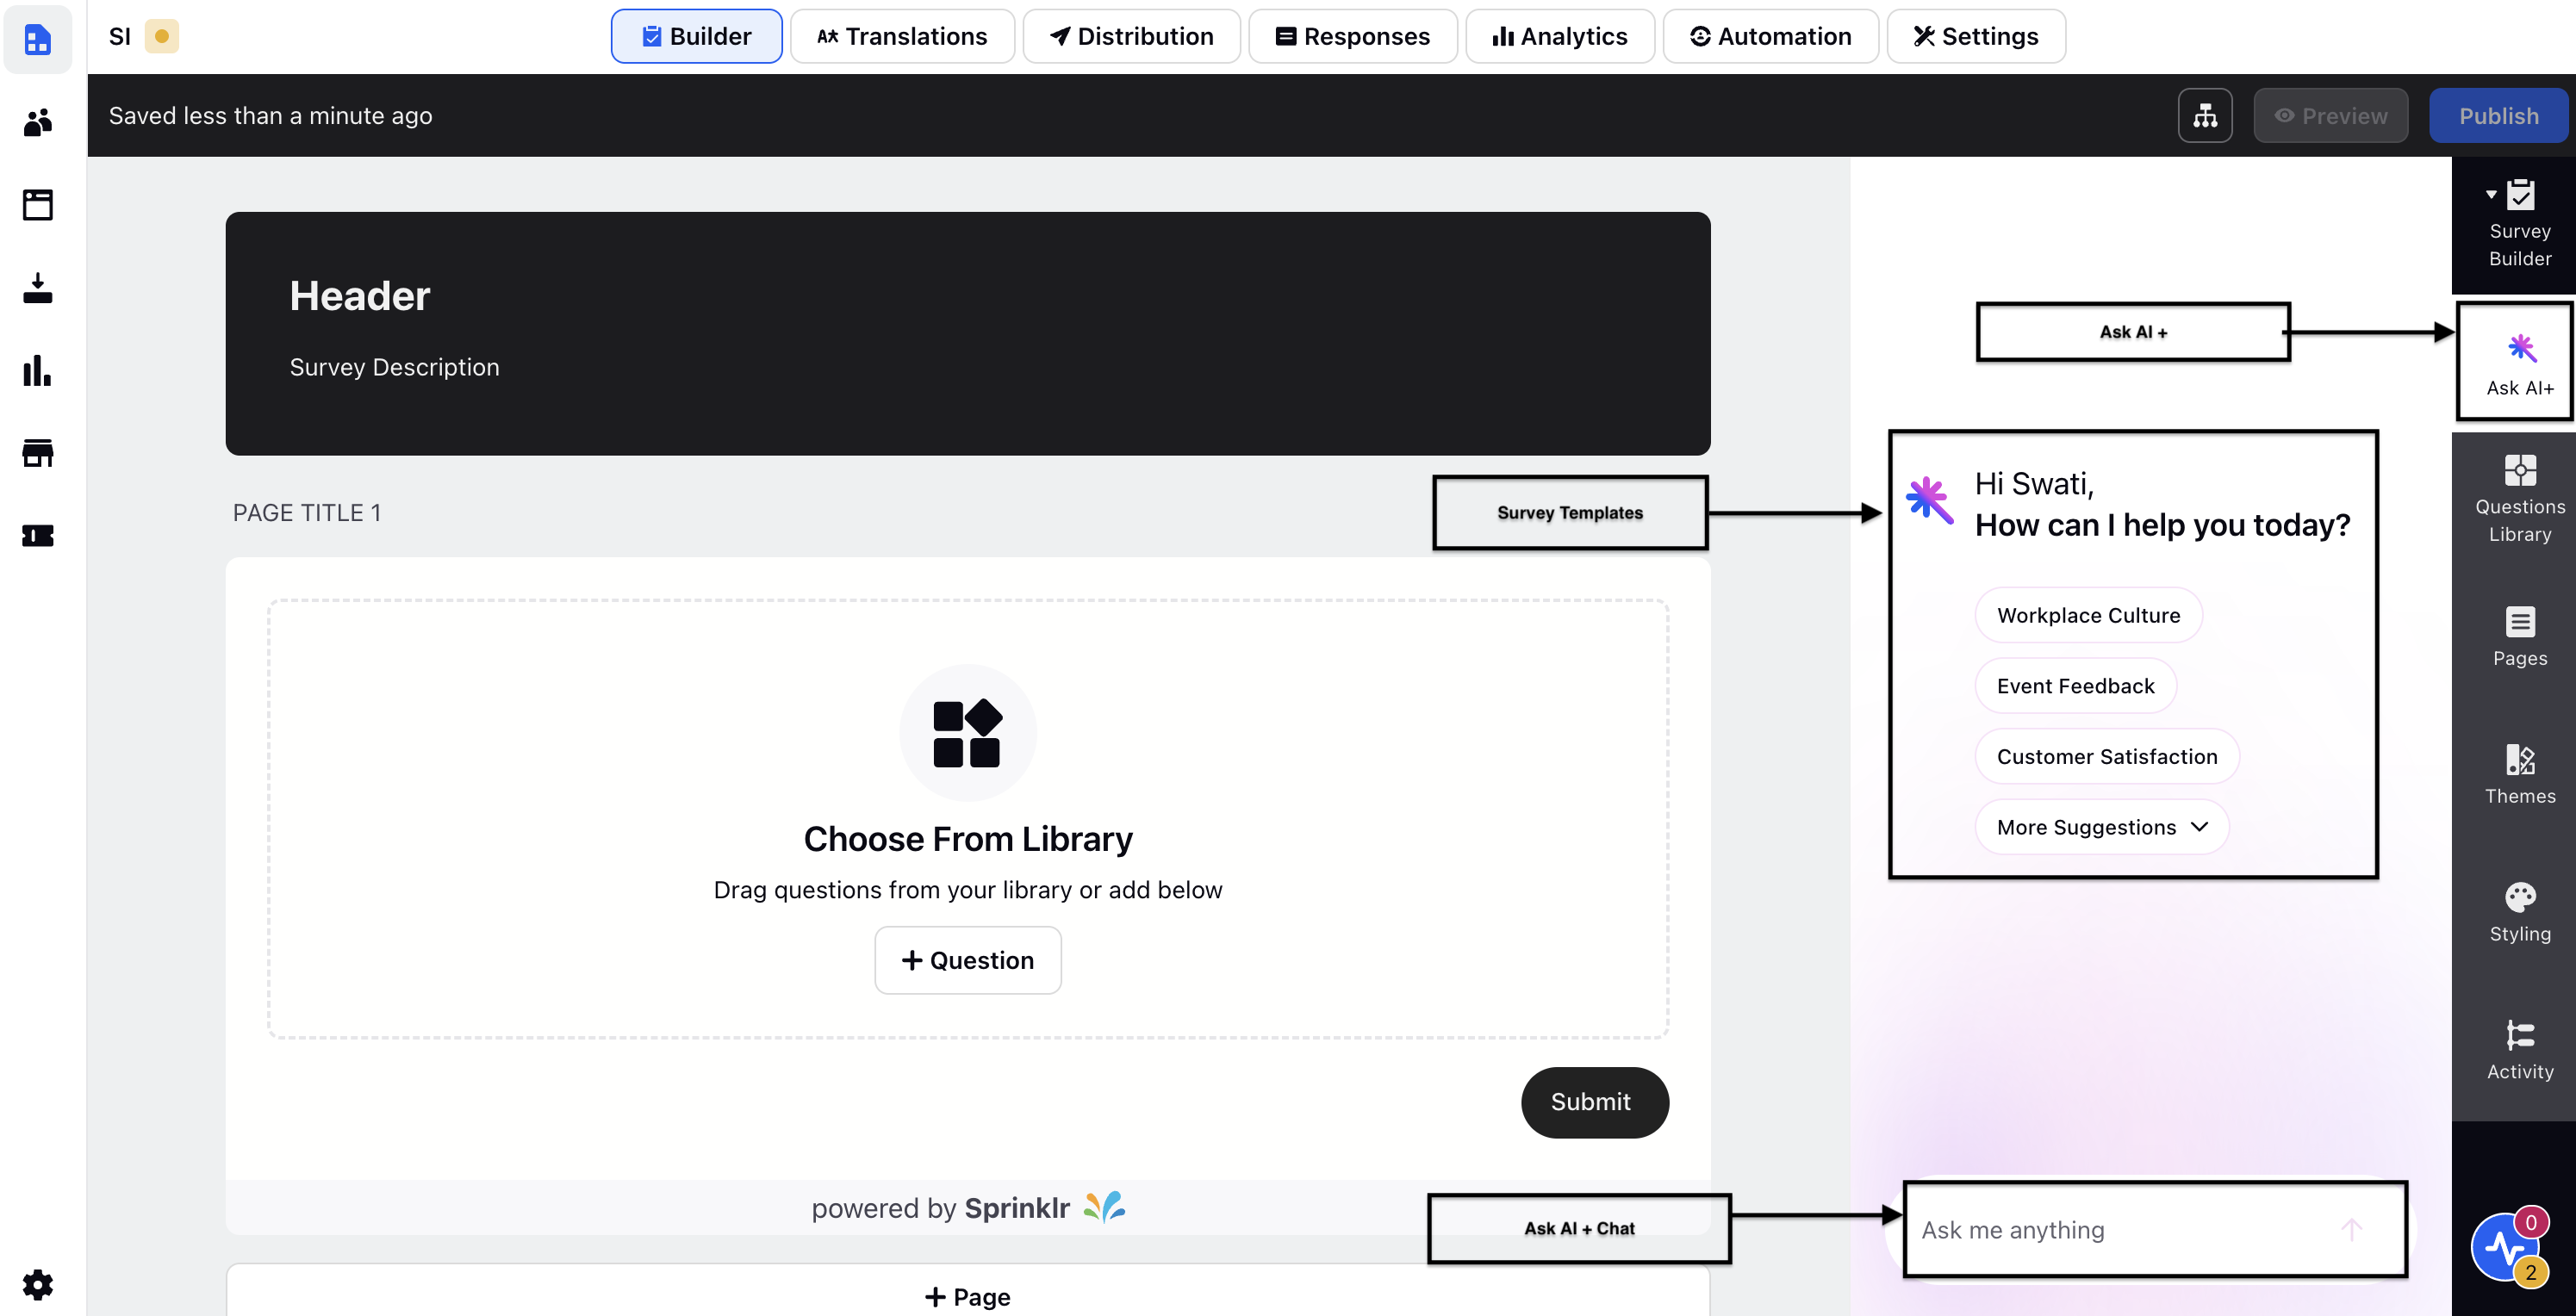The image size is (2576, 1316).
Task: Expand More Suggestions dropdown
Action: 2101,827
